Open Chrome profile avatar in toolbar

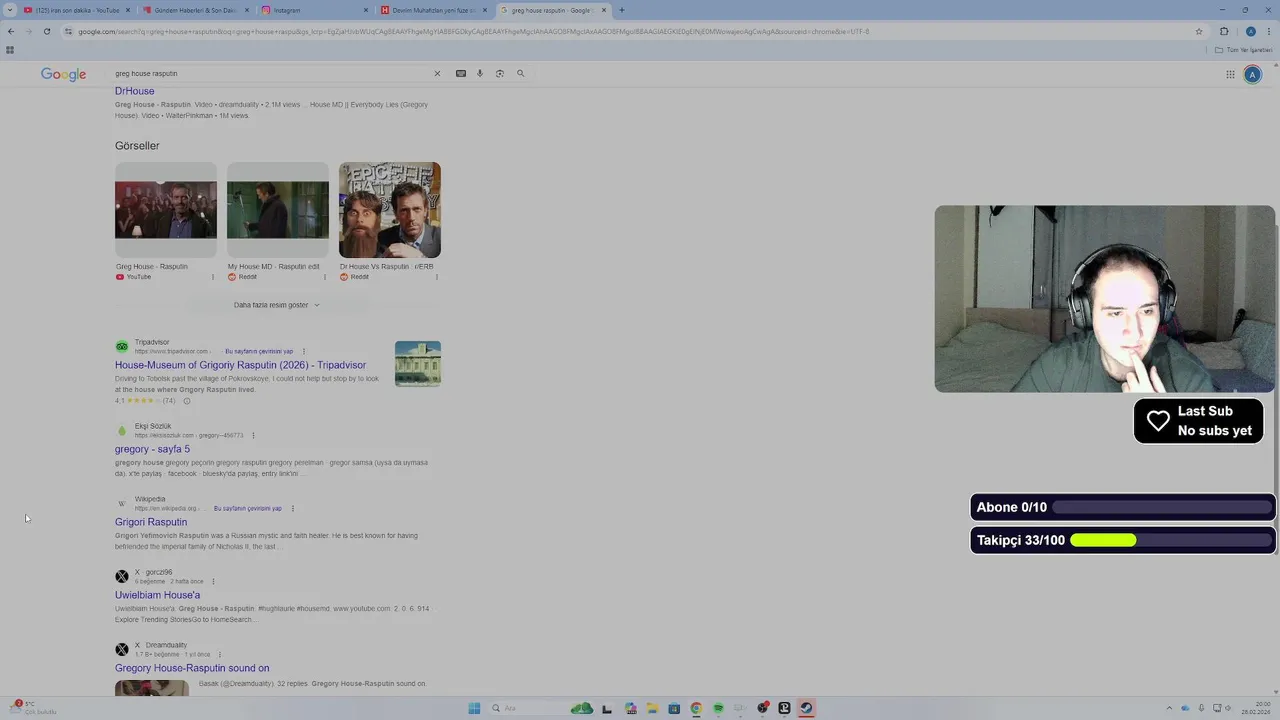pyautogui.click(x=1250, y=31)
